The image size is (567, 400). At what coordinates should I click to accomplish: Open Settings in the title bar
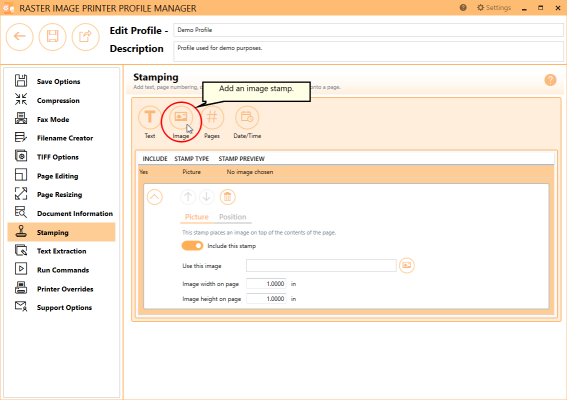[494, 8]
